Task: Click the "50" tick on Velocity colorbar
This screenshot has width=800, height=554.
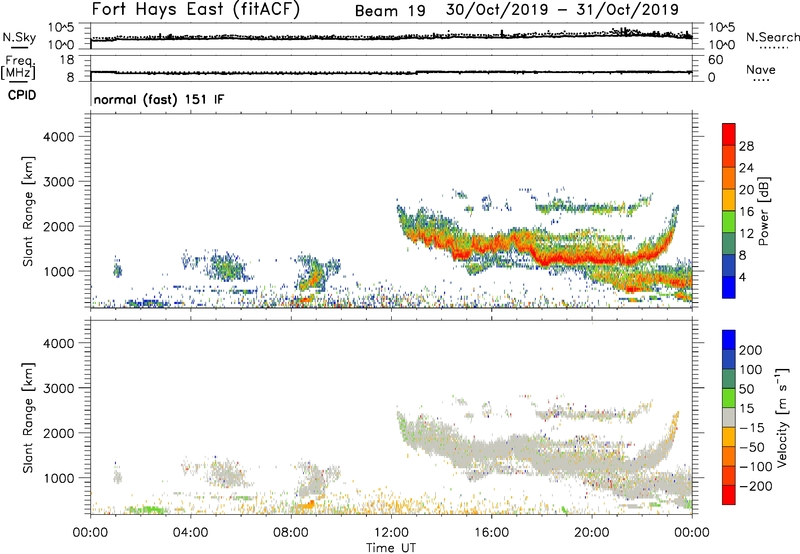Action: (746, 389)
